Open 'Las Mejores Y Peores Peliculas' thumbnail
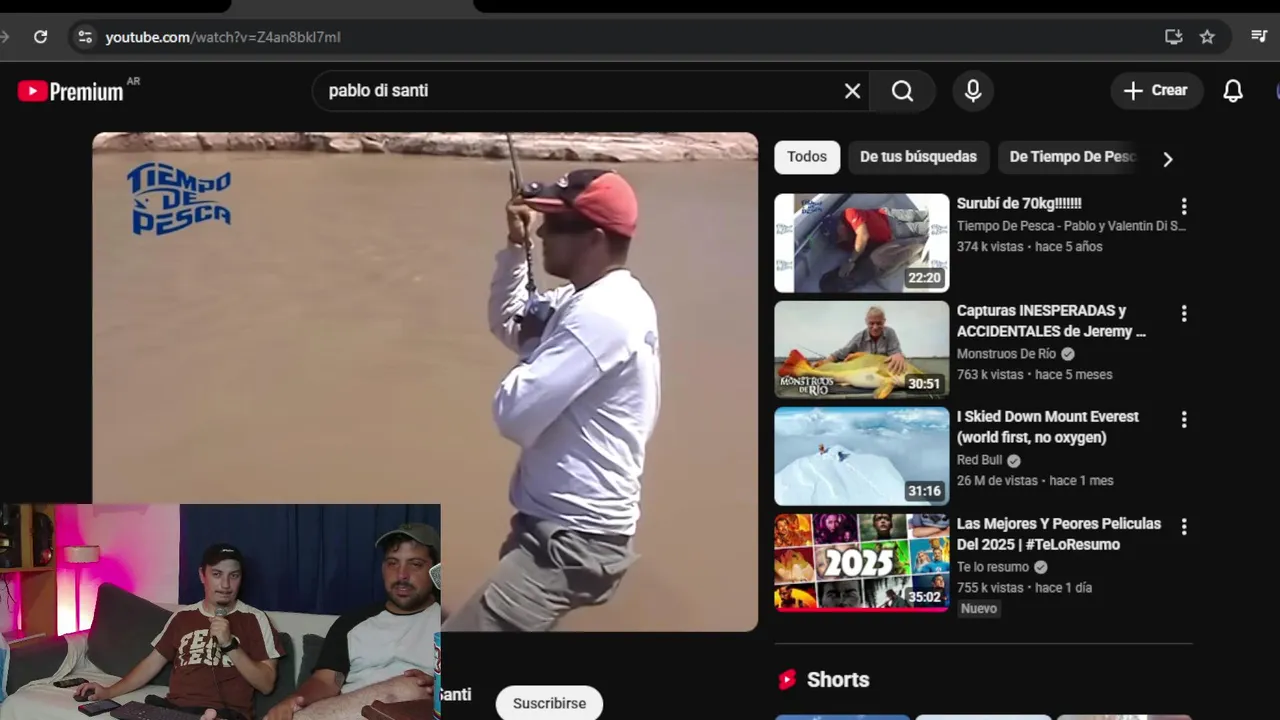This screenshot has height=720, width=1280. pos(861,562)
